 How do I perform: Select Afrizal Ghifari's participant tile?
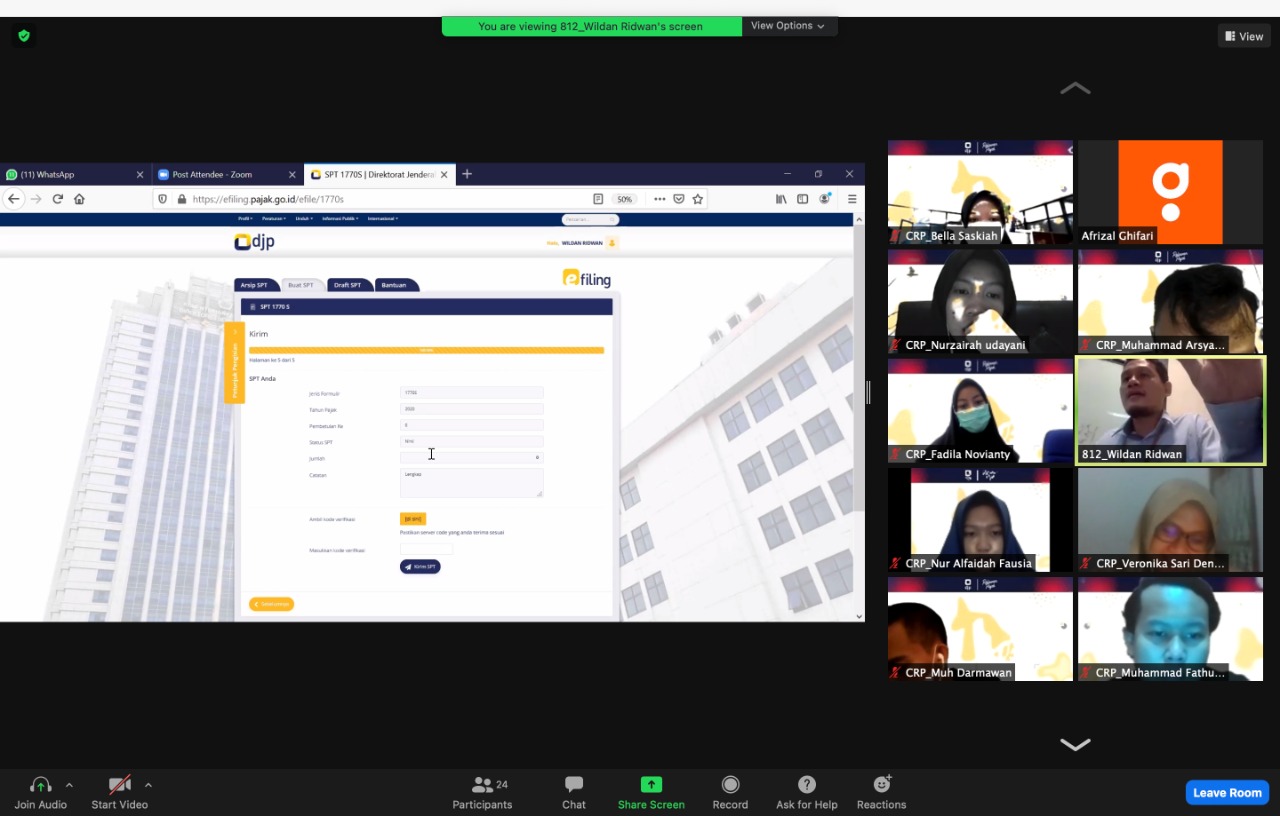point(1170,192)
